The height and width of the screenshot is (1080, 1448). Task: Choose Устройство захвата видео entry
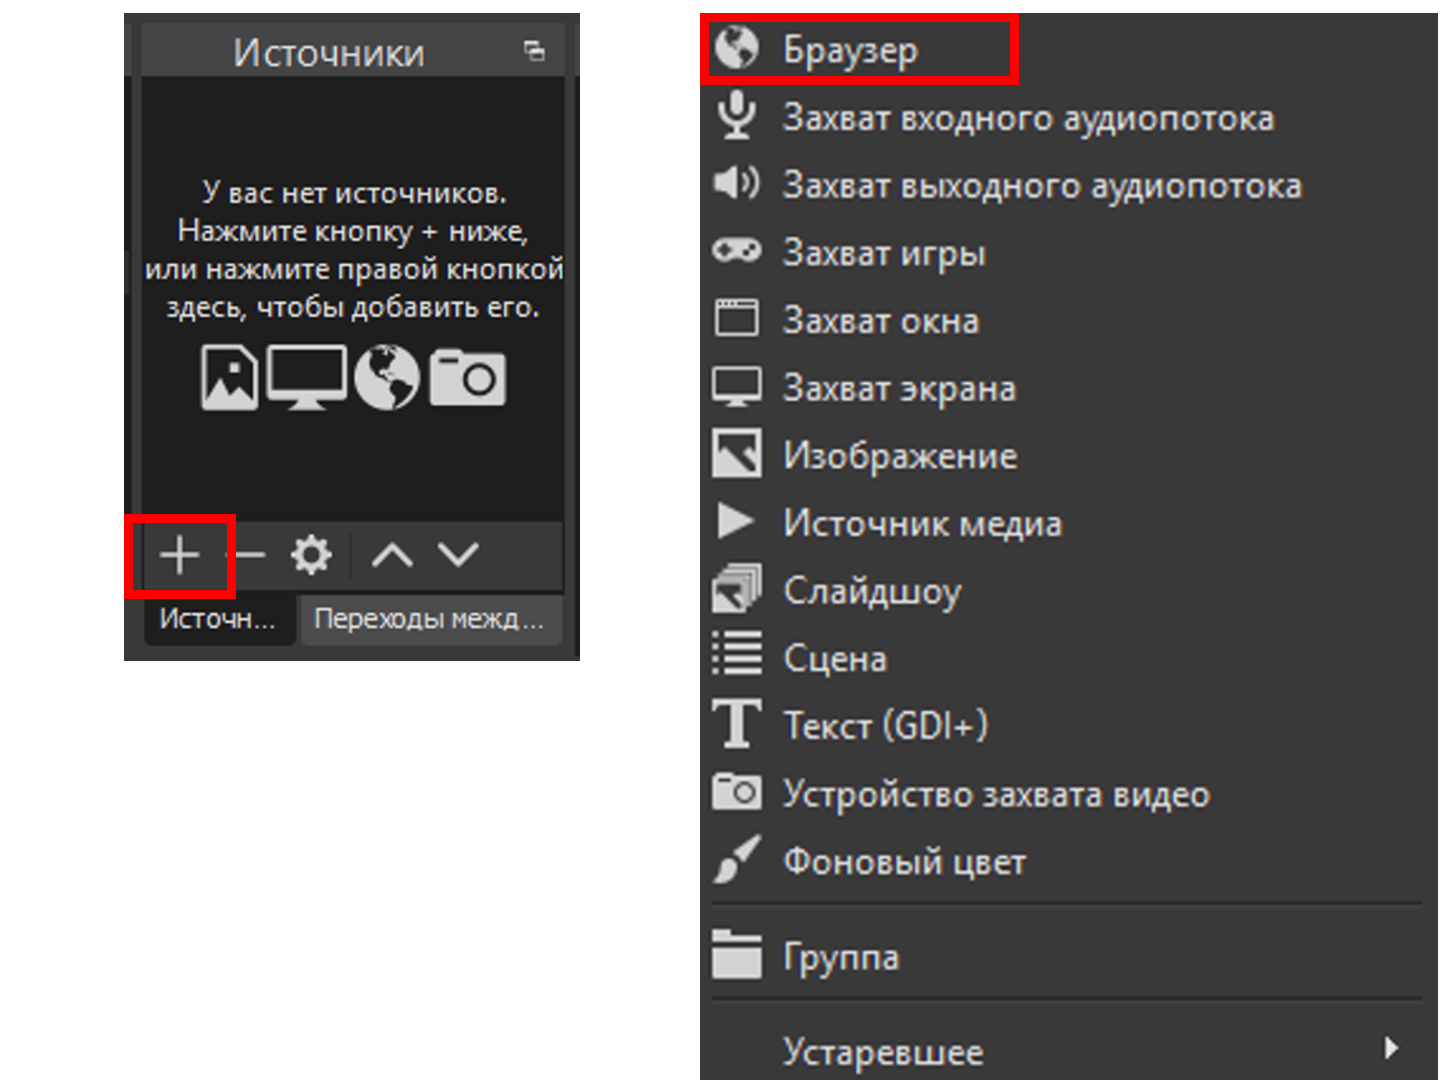tap(996, 794)
